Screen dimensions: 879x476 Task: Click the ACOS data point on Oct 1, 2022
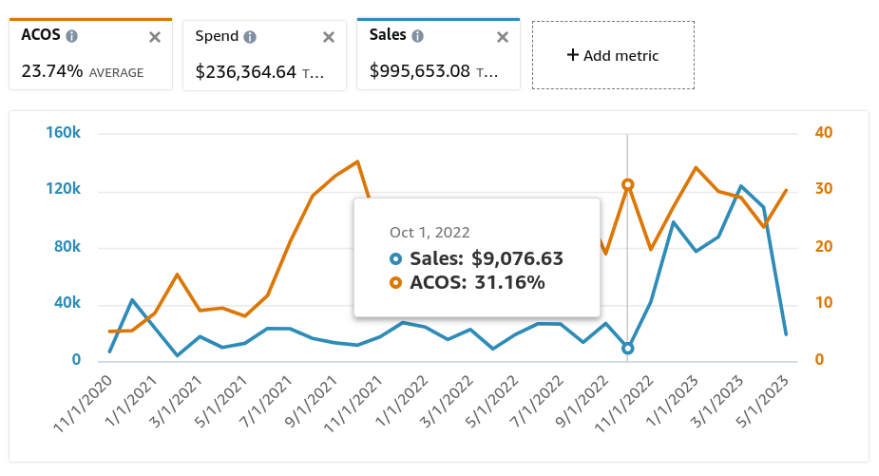click(628, 184)
